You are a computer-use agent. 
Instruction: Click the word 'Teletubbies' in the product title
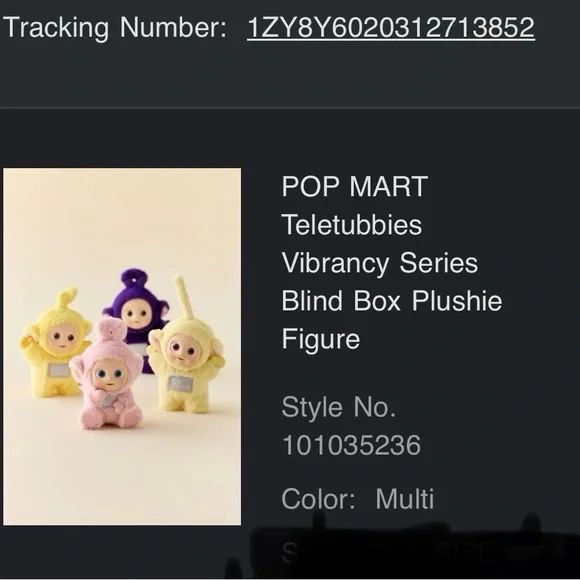pyautogui.click(x=351, y=225)
